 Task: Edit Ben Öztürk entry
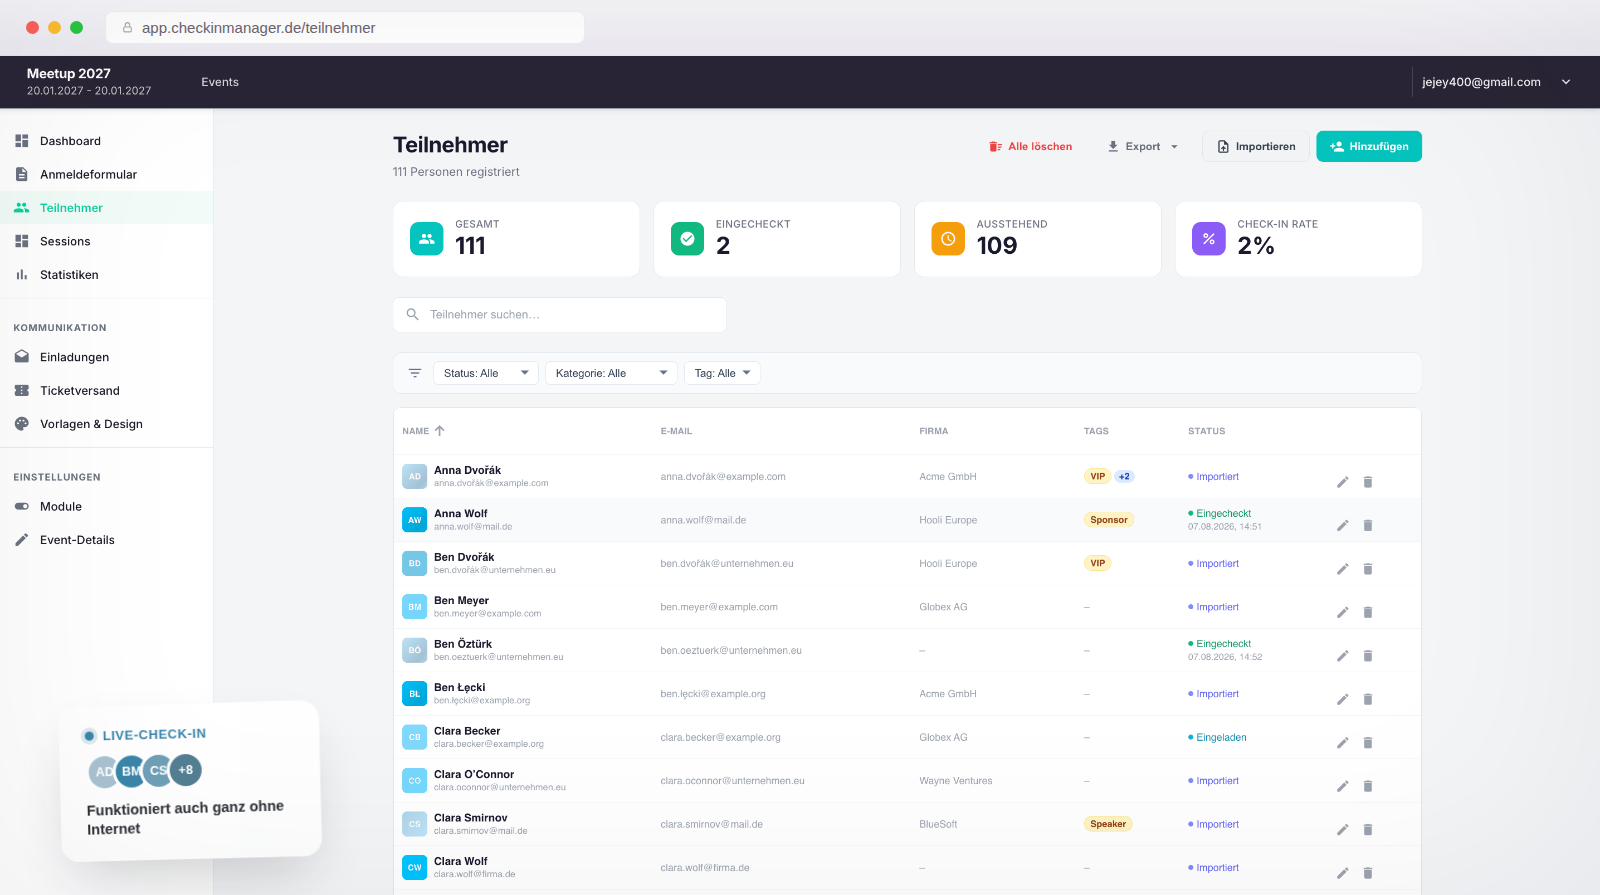(1343, 656)
